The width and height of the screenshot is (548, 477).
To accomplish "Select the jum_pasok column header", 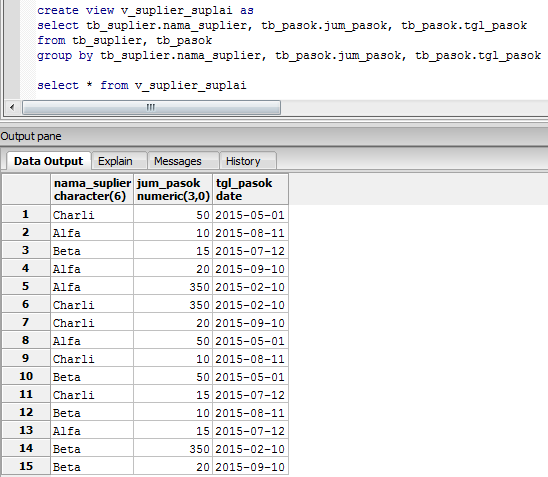I will point(173,189).
